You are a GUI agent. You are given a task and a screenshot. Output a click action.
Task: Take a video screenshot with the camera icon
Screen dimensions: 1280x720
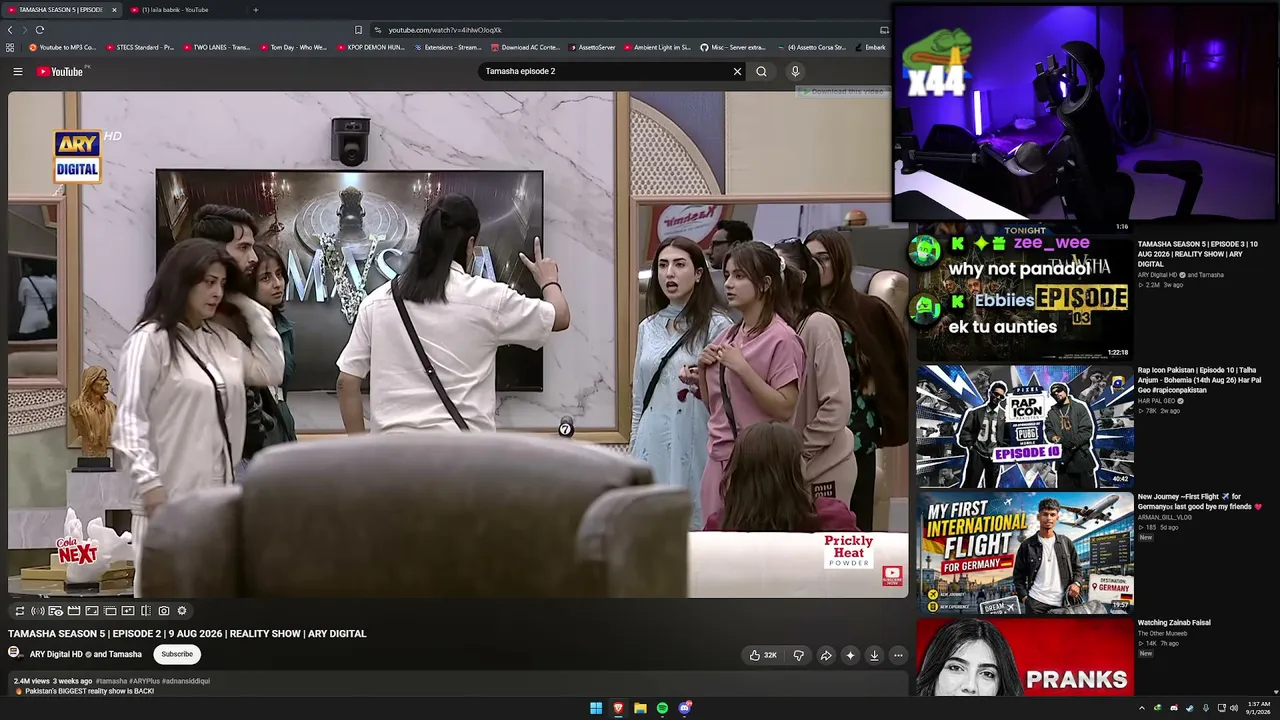point(164,611)
